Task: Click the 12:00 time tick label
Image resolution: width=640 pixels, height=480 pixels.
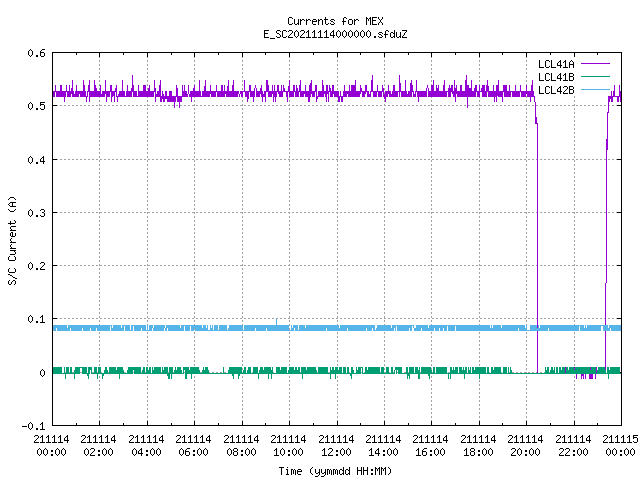Action: [336, 446]
